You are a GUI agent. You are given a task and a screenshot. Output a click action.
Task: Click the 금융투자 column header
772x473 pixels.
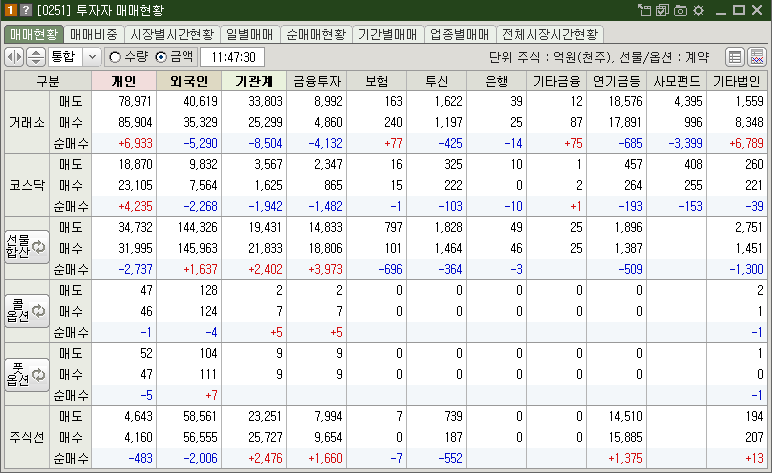pyautogui.click(x=317, y=81)
